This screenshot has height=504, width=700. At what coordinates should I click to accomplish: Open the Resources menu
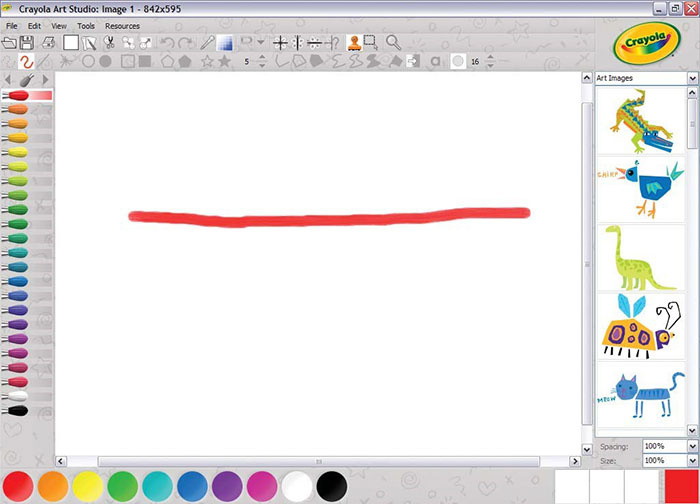pos(122,25)
